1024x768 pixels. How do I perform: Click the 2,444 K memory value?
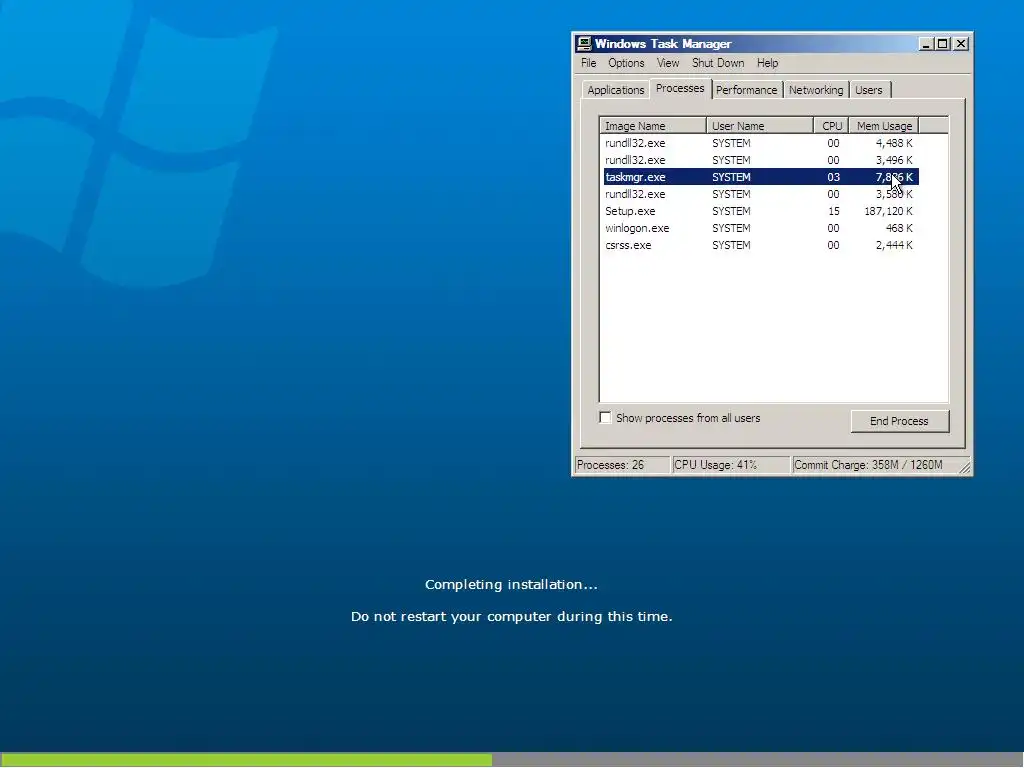click(x=894, y=245)
